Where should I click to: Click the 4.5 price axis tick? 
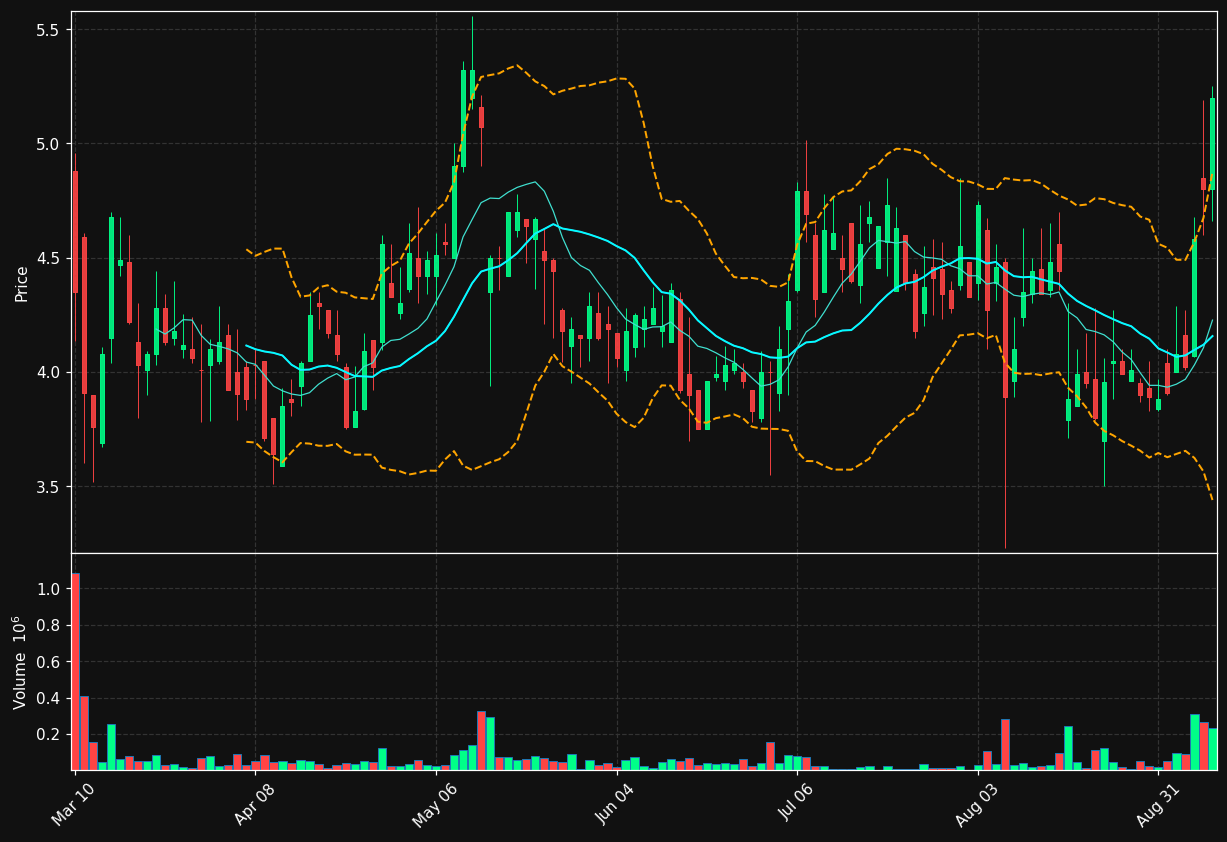[49, 258]
